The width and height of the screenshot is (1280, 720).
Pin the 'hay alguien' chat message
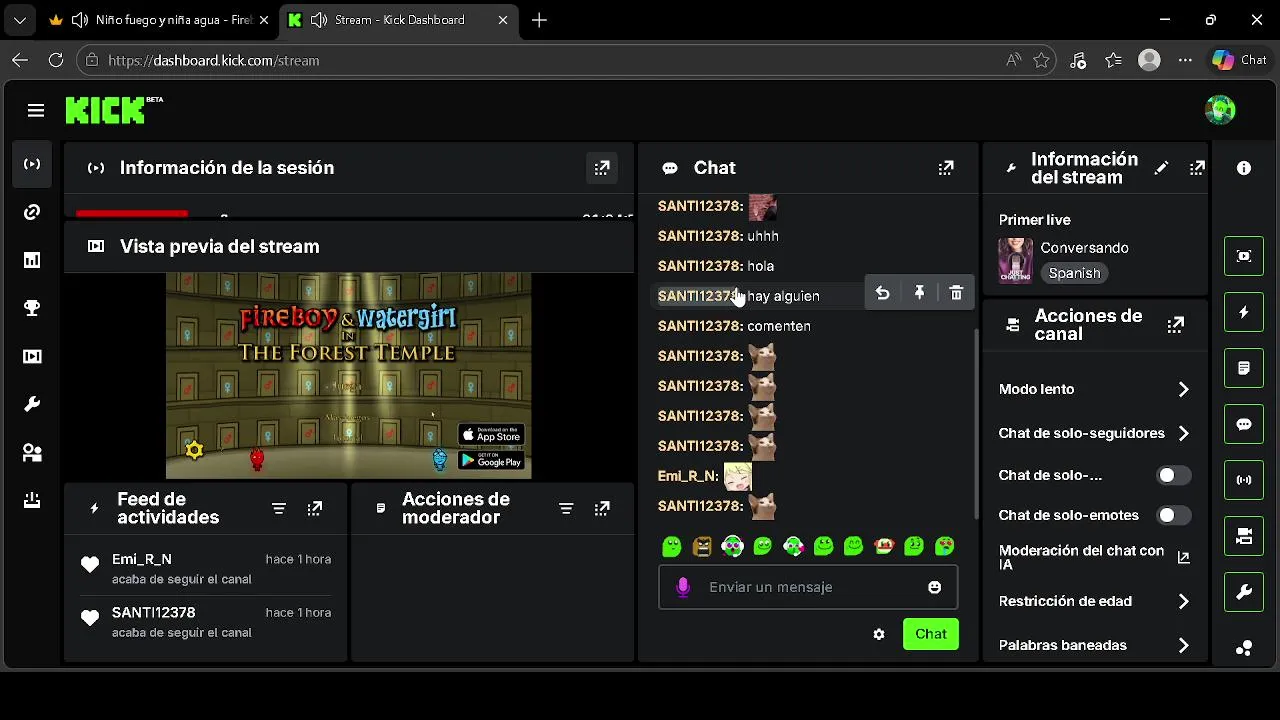pyautogui.click(x=919, y=293)
